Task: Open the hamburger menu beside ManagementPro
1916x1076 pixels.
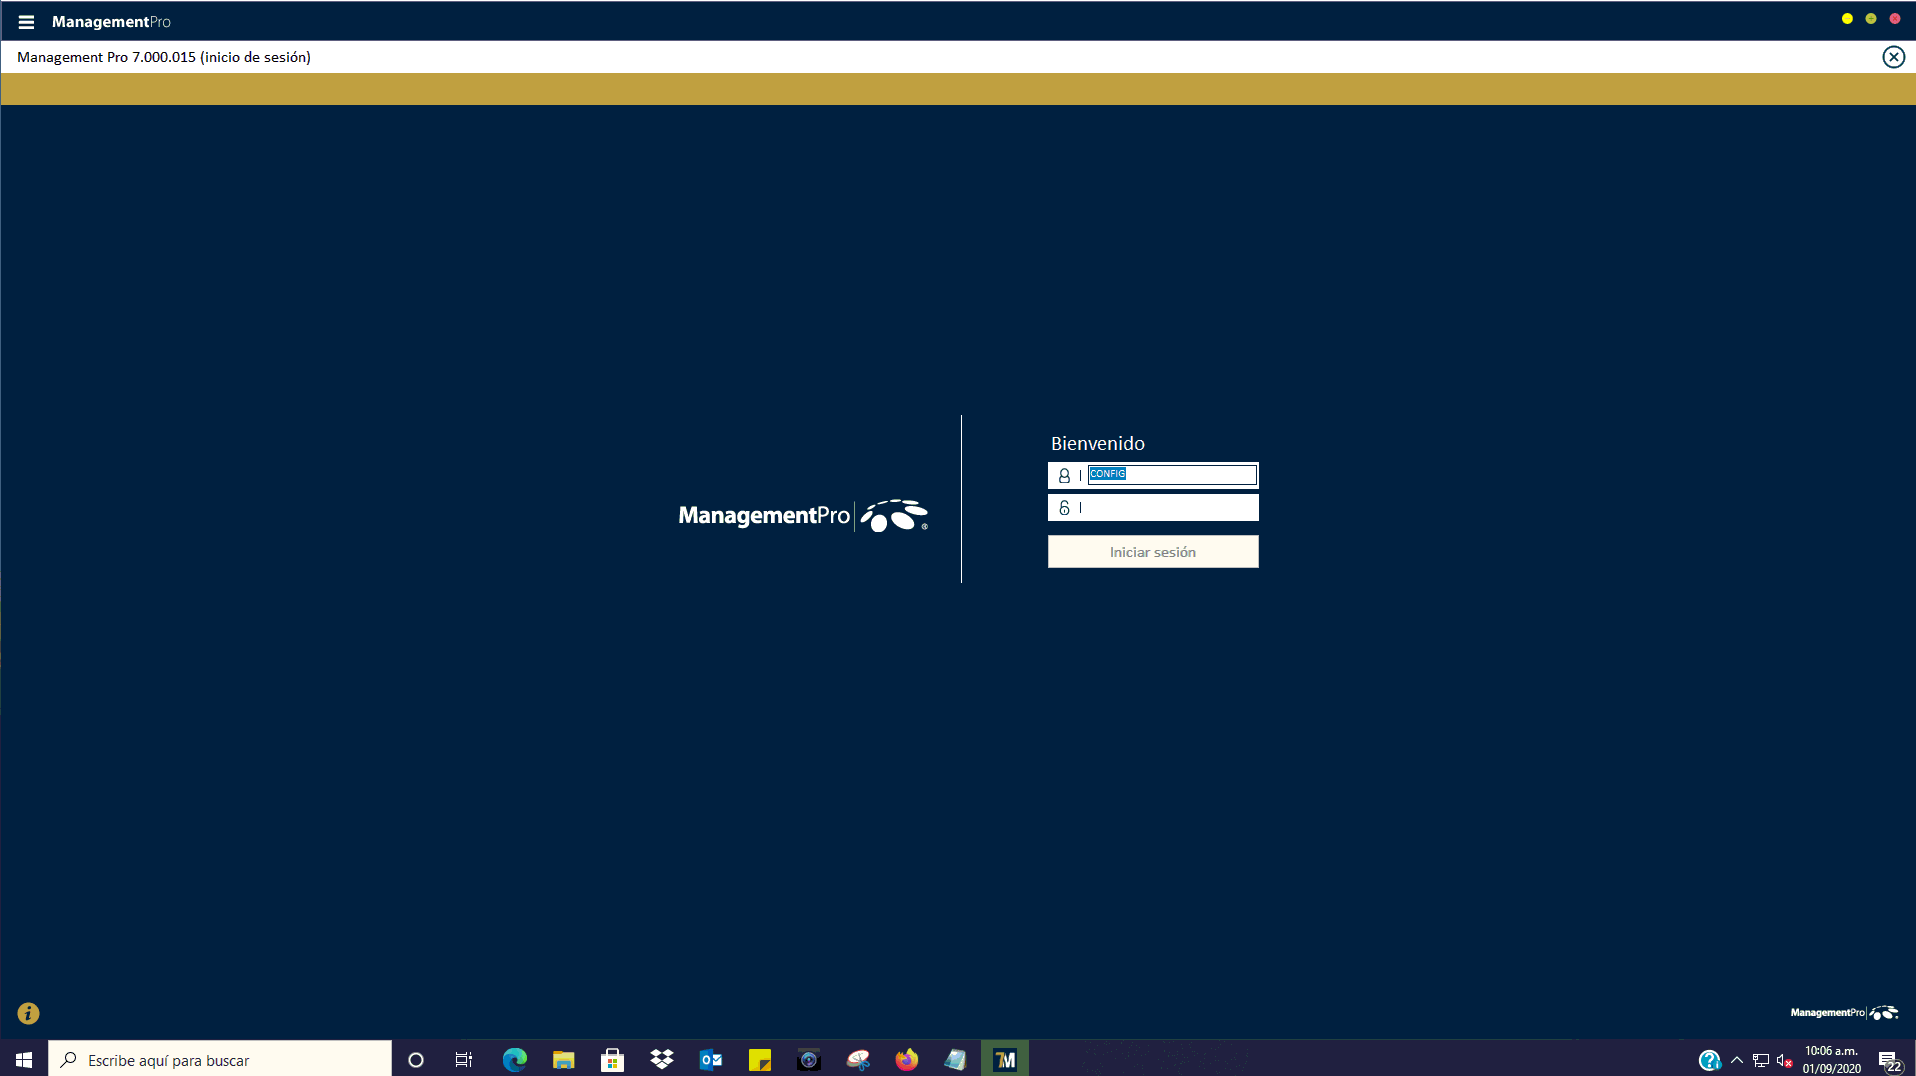Action: (26, 21)
